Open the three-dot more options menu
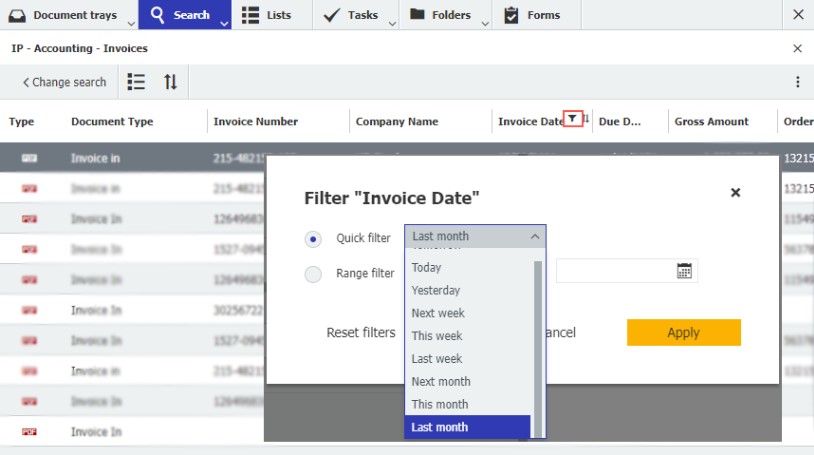814x455 pixels. tap(797, 82)
